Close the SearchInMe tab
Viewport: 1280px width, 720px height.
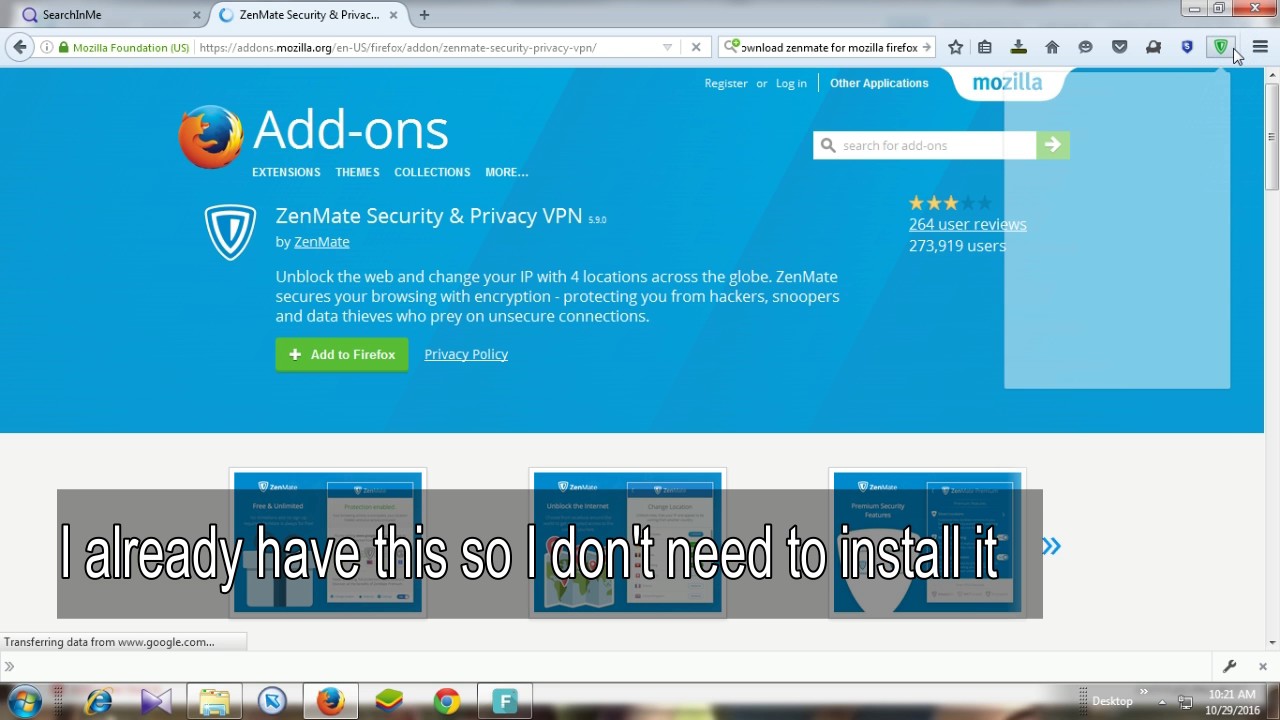pyautogui.click(x=196, y=15)
